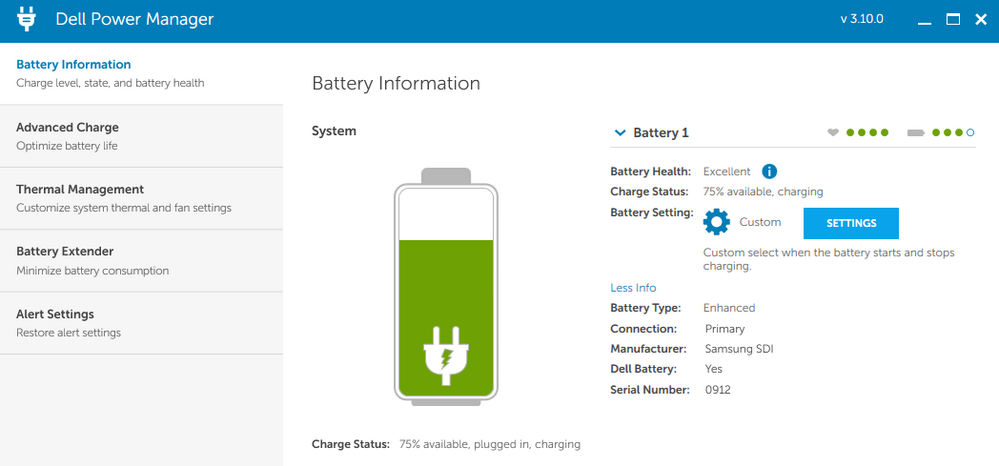Click the 'Samsung SDI' manufacturer value
This screenshot has width=999, height=466.
click(740, 349)
